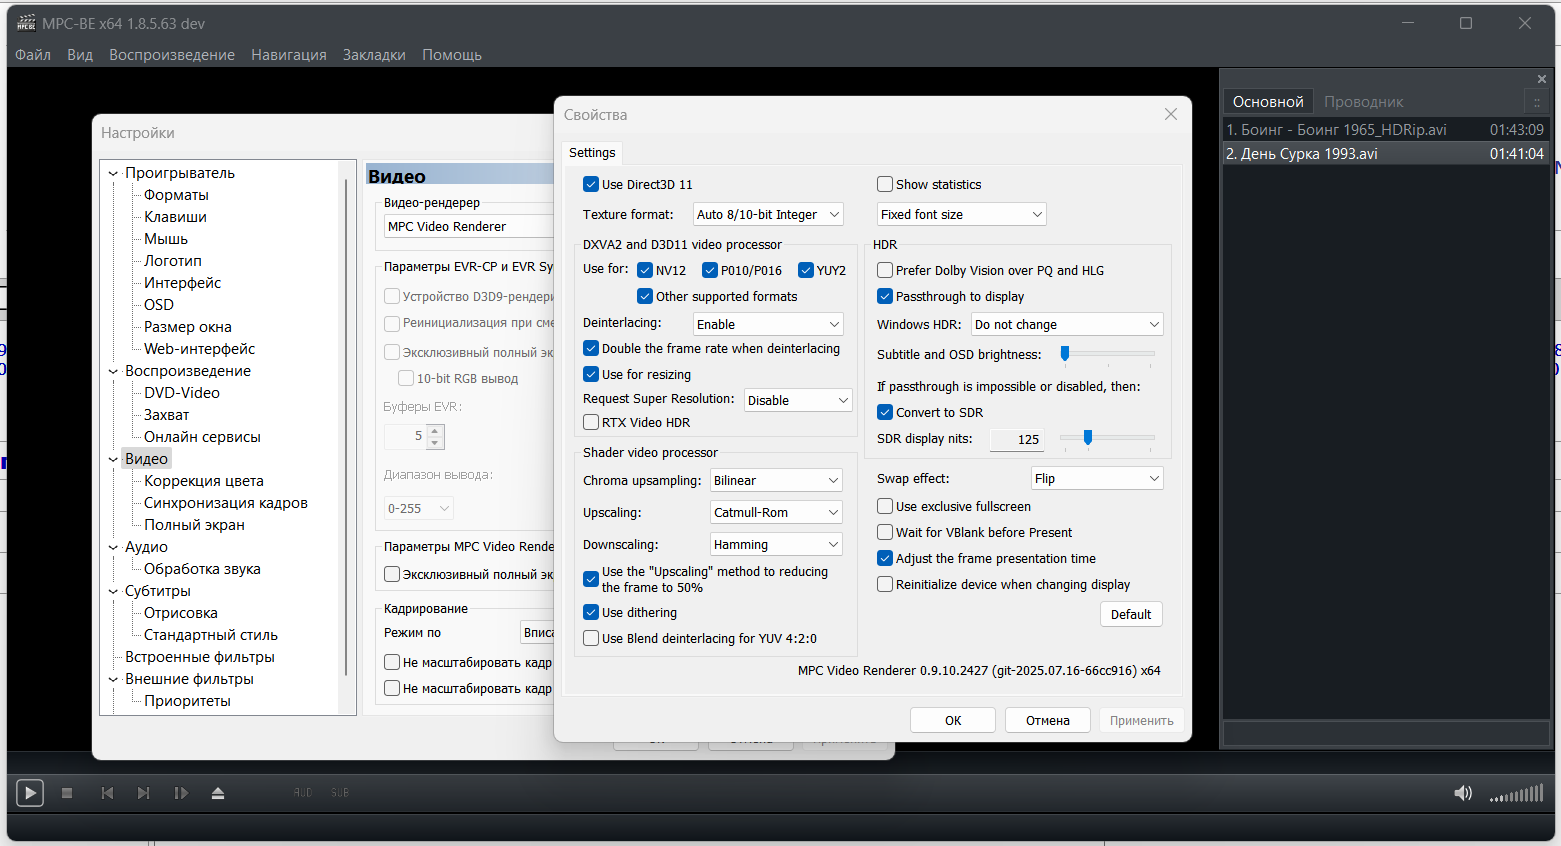This screenshot has height=846, width=1561.
Task: Enable Prefer Dolby Vision over PQ and HLG
Action: coord(885,270)
